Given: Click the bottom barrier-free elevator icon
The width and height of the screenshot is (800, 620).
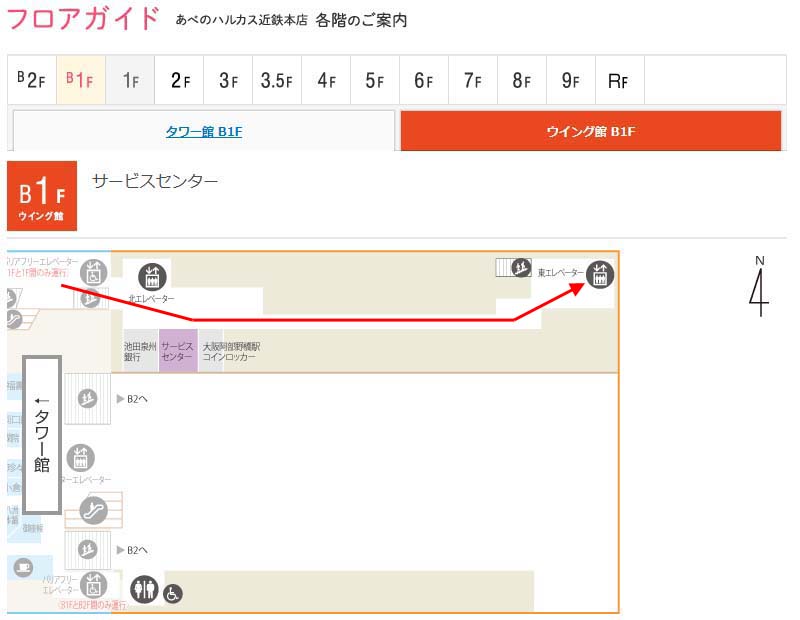Looking at the screenshot, I should coord(94,583).
